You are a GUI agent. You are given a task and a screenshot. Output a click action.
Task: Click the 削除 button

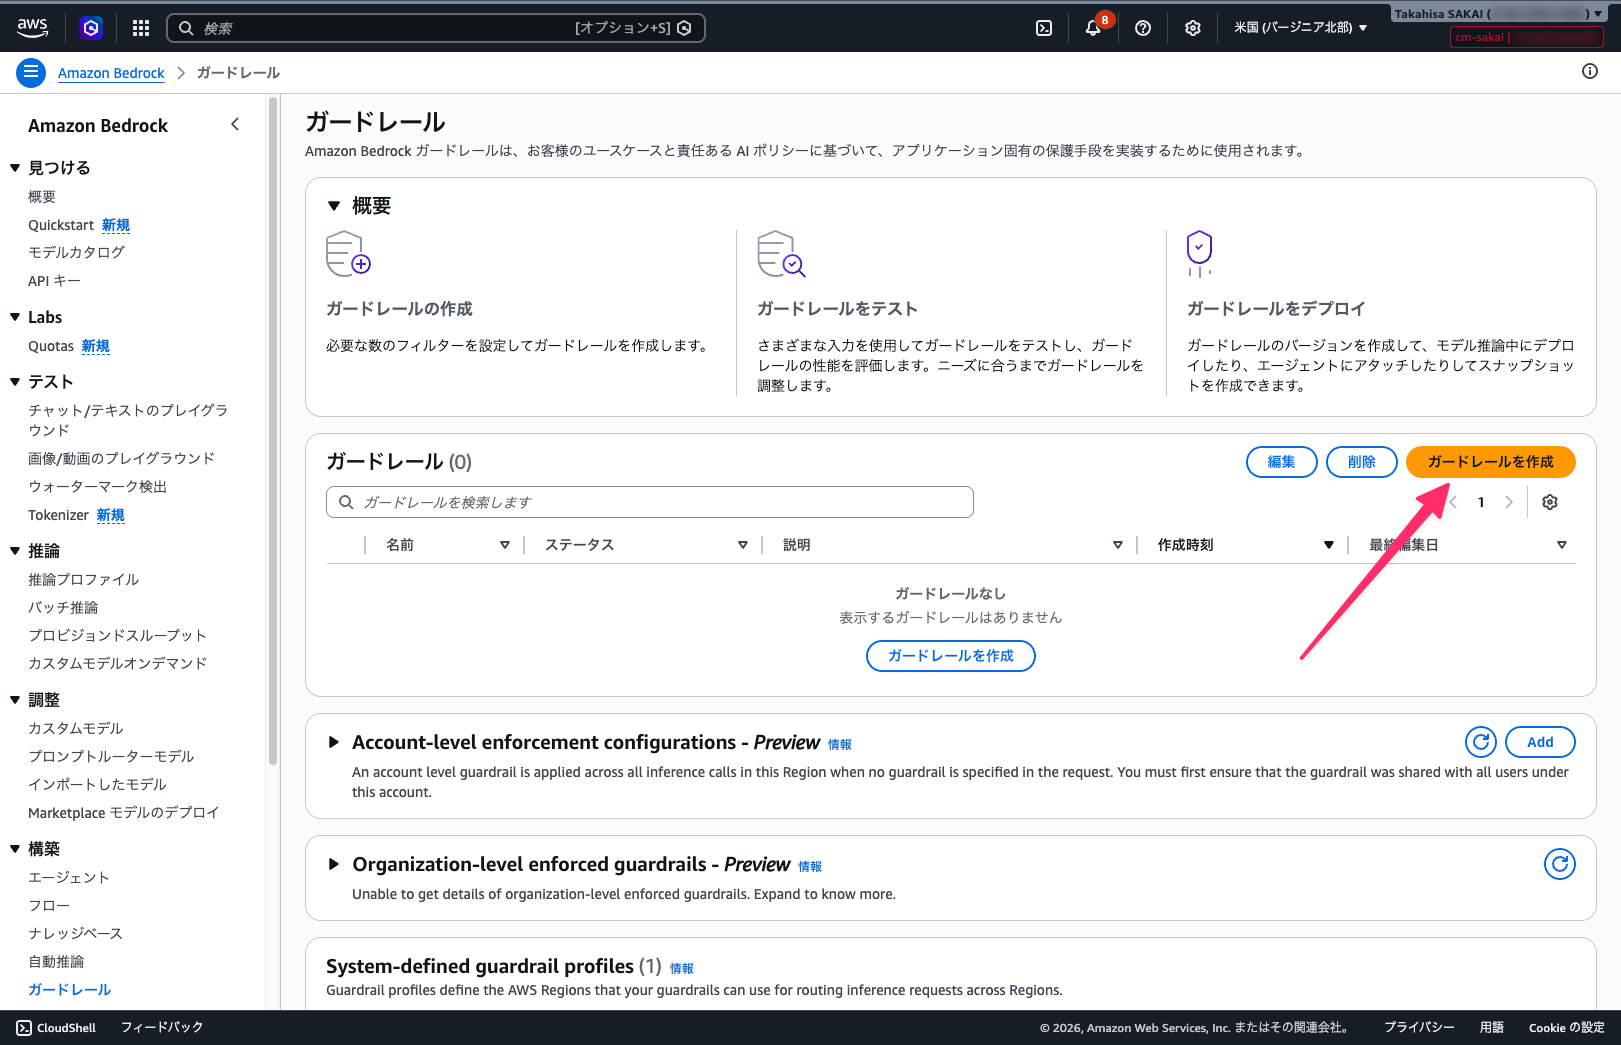[1361, 461]
